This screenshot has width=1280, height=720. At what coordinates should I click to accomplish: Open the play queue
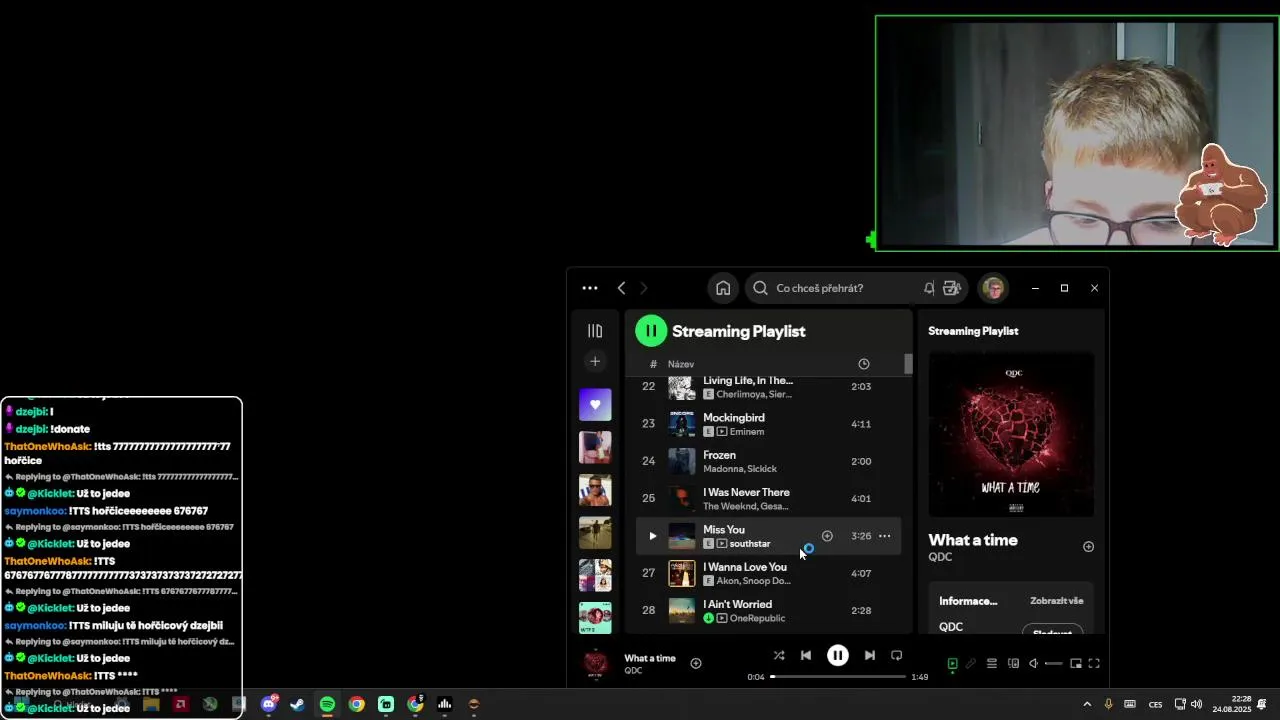(x=992, y=663)
